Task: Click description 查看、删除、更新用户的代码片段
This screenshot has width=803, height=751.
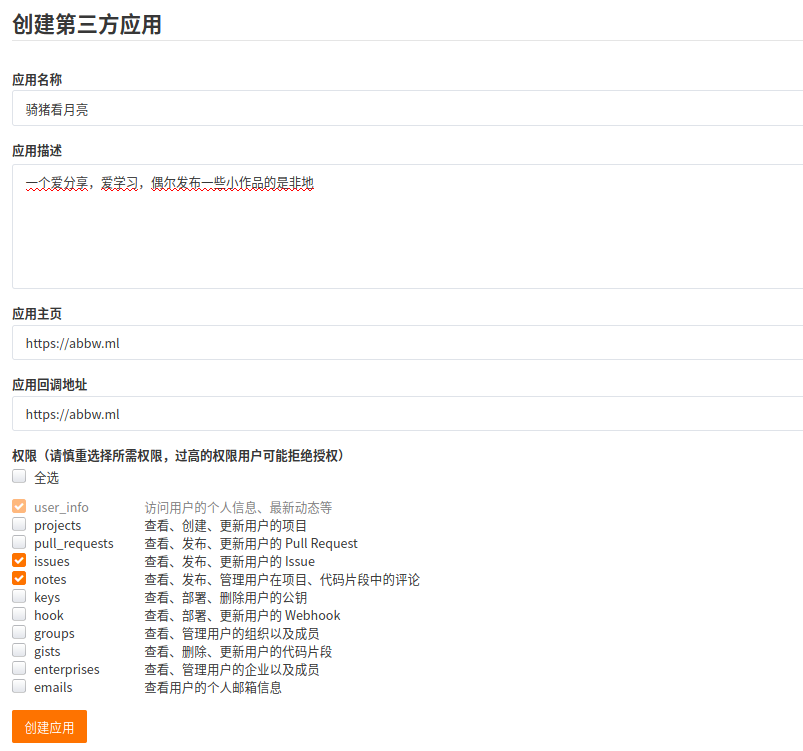Action: 238,652
